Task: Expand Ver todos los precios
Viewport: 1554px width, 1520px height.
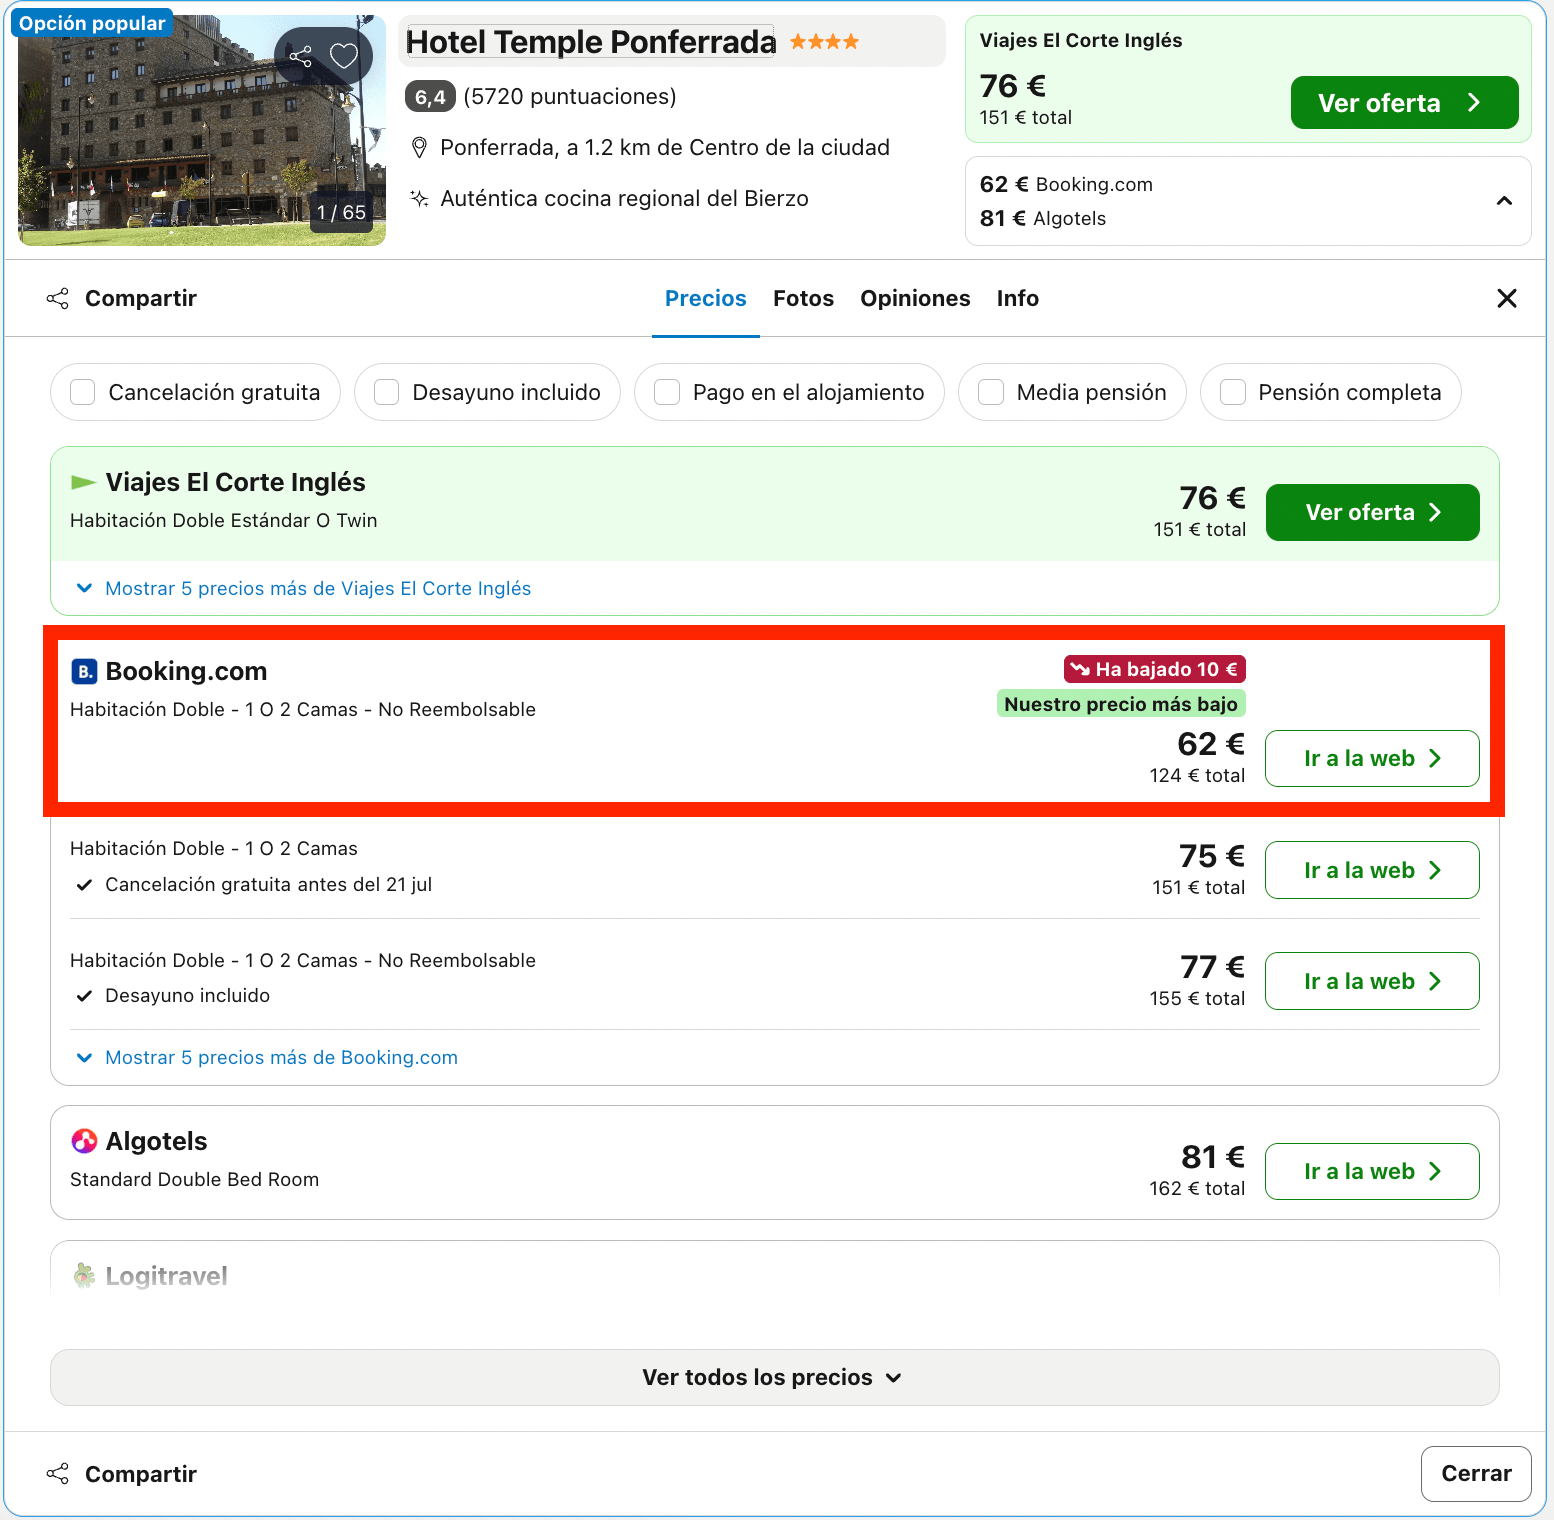Action: tap(774, 1377)
